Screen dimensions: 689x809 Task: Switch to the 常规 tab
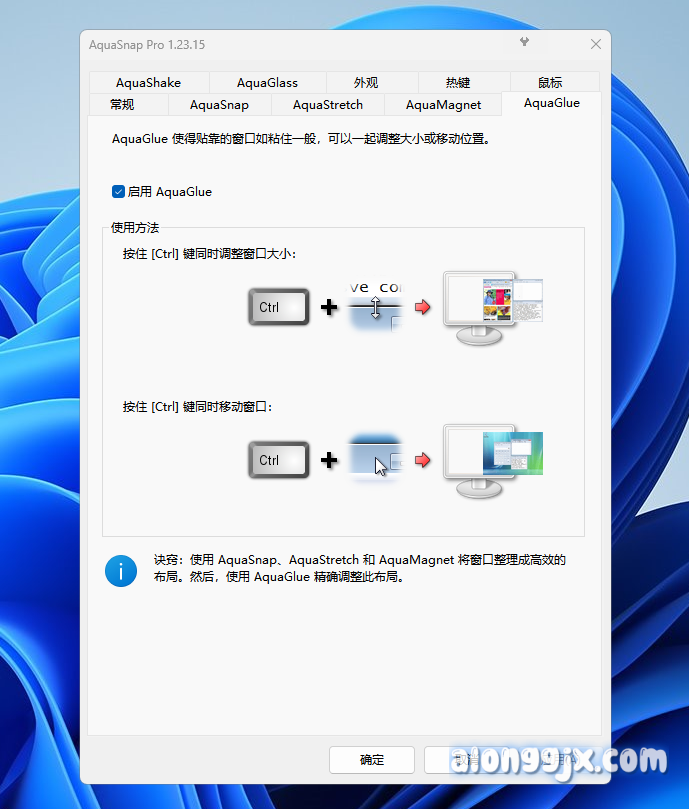point(122,104)
